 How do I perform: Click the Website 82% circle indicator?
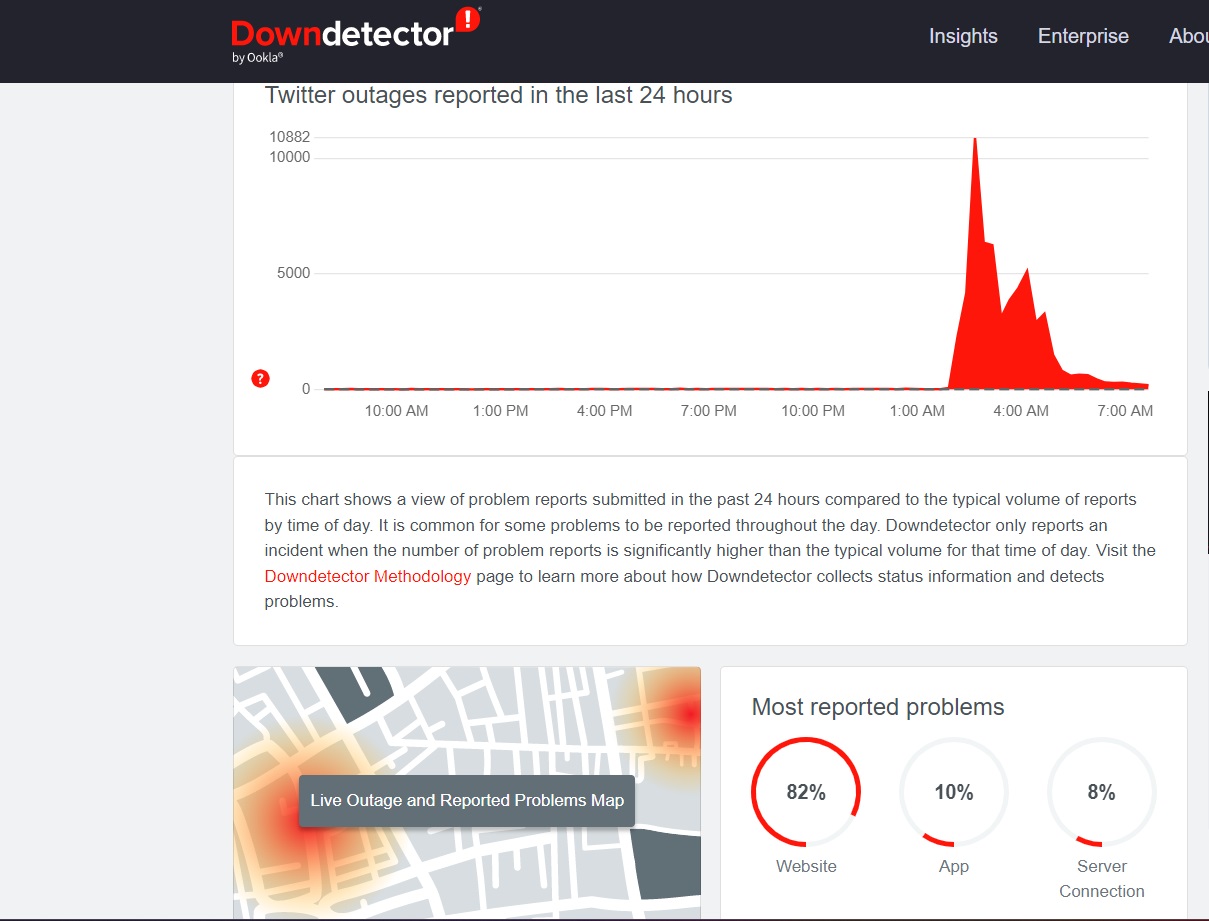click(806, 792)
